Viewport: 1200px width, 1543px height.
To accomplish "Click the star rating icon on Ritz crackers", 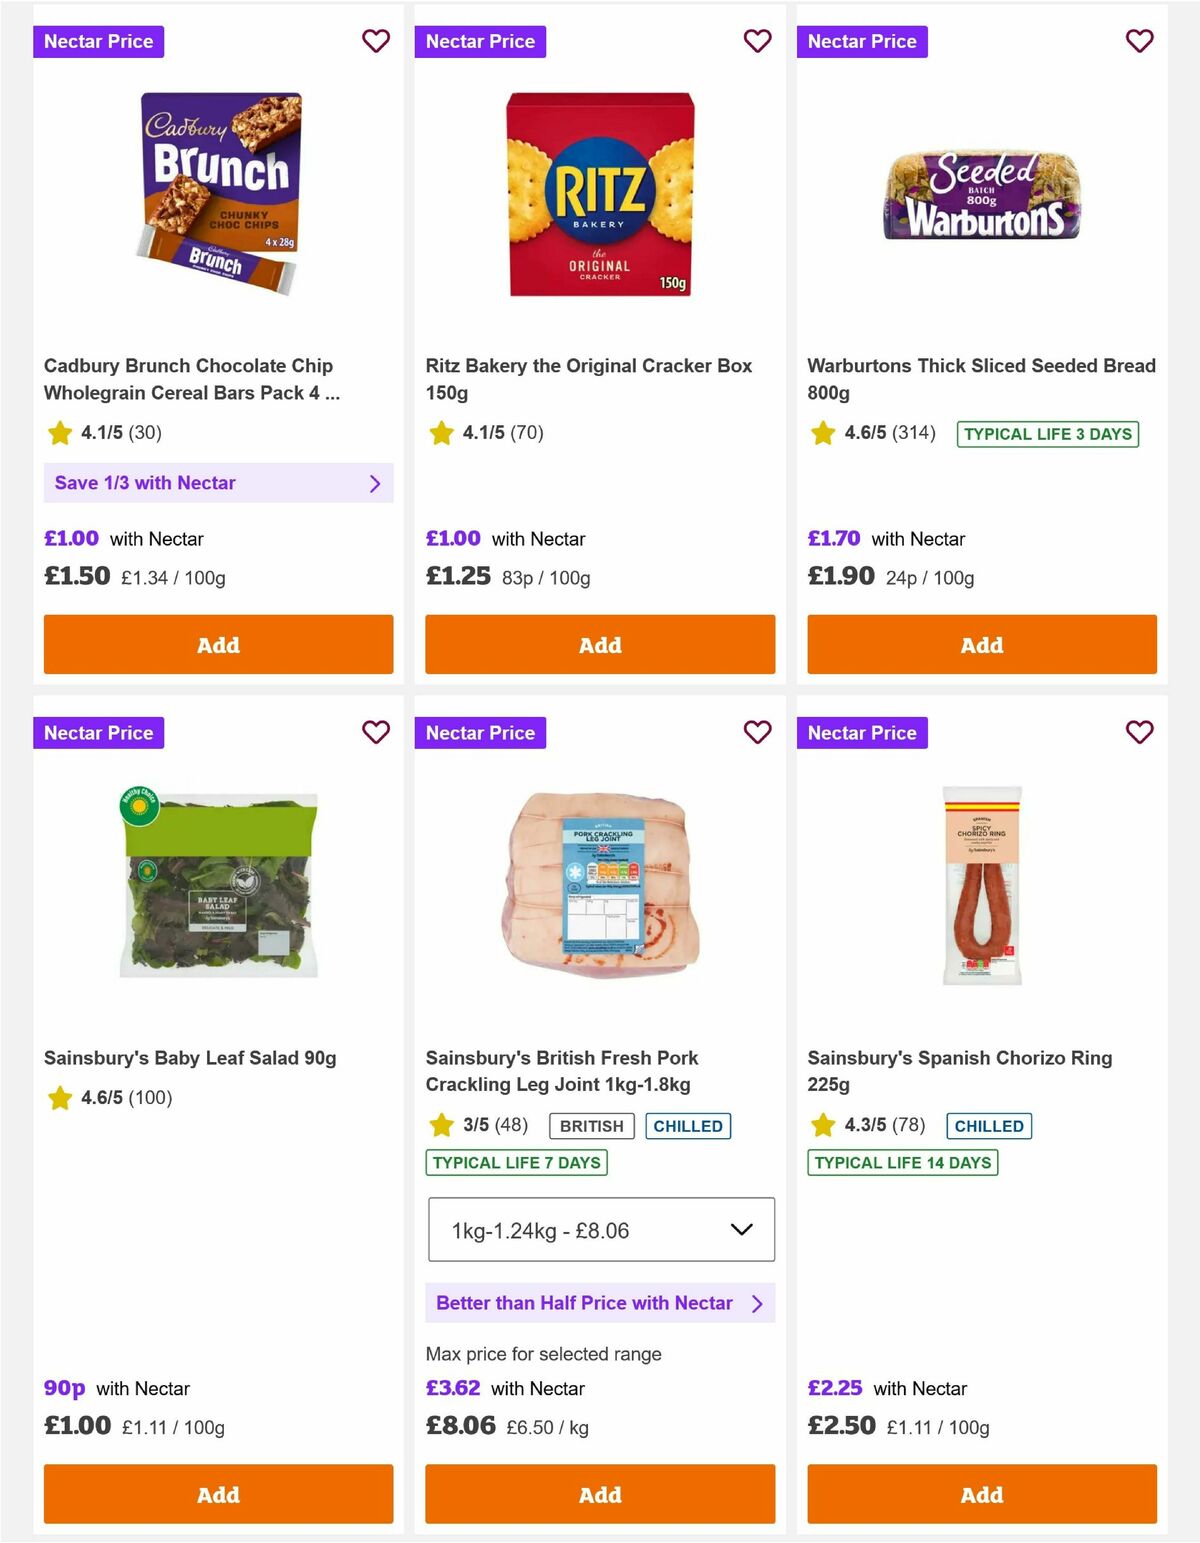I will pyautogui.click(x=441, y=433).
